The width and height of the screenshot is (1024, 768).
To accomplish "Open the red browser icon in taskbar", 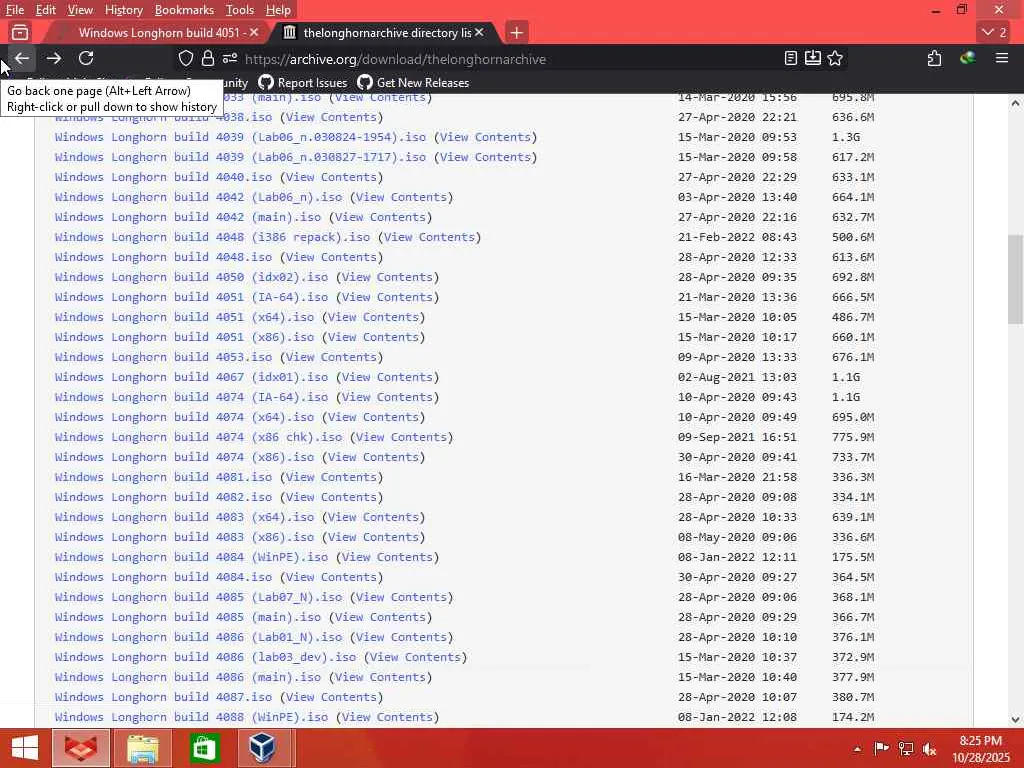I will (x=80, y=748).
